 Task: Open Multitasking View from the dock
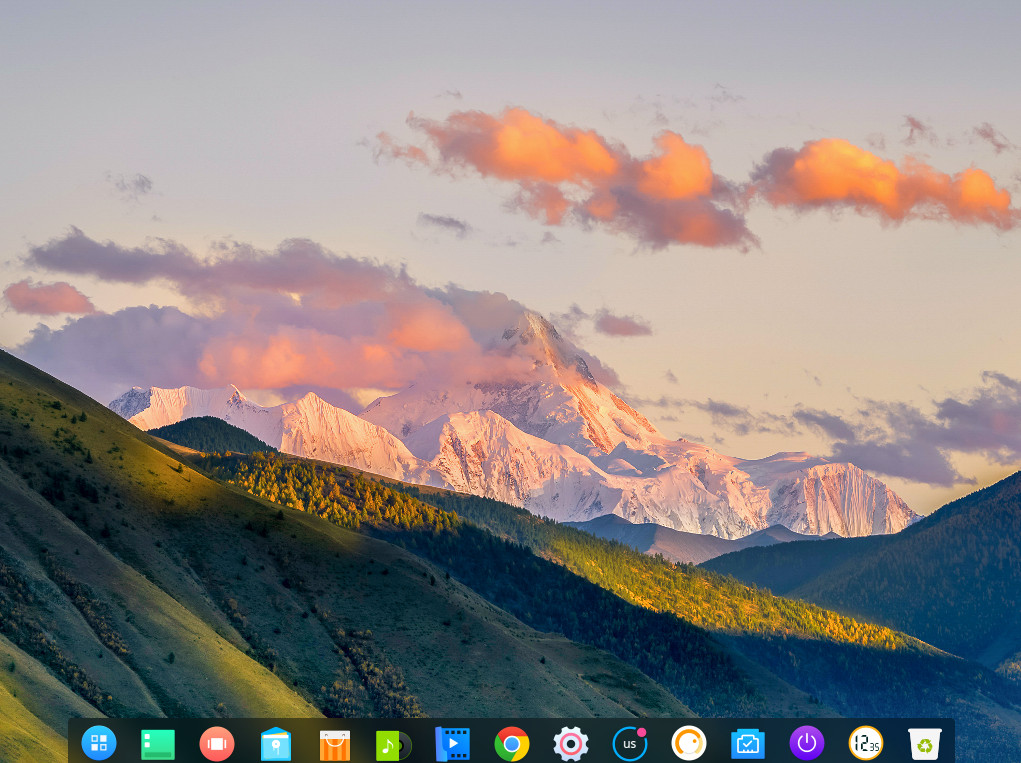(217, 744)
